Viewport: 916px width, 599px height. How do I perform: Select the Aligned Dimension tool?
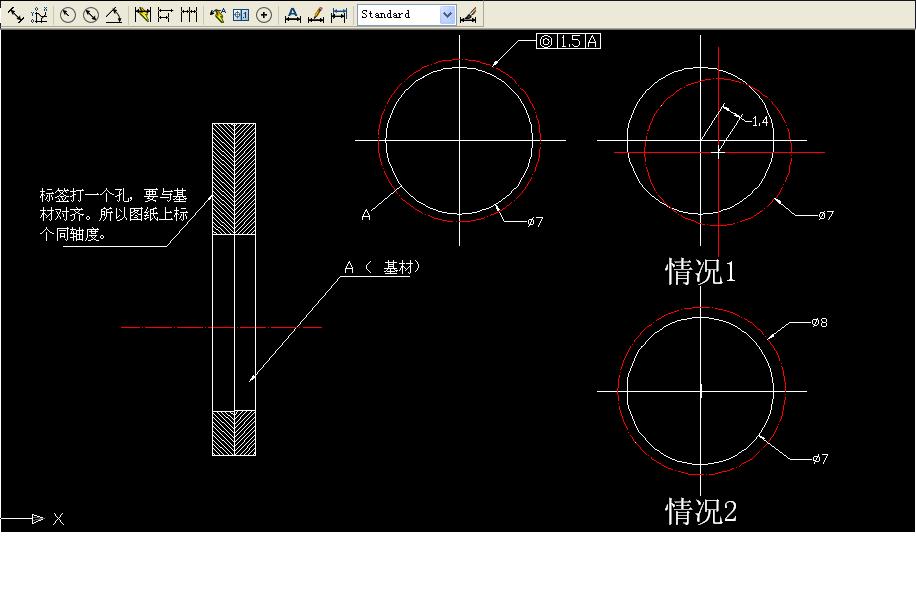coord(15,15)
